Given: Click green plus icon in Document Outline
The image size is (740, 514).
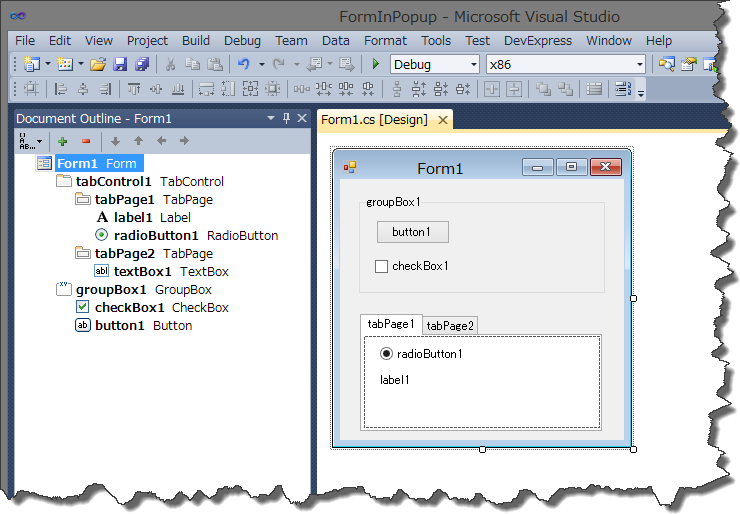Looking at the screenshot, I should pyautogui.click(x=63, y=141).
